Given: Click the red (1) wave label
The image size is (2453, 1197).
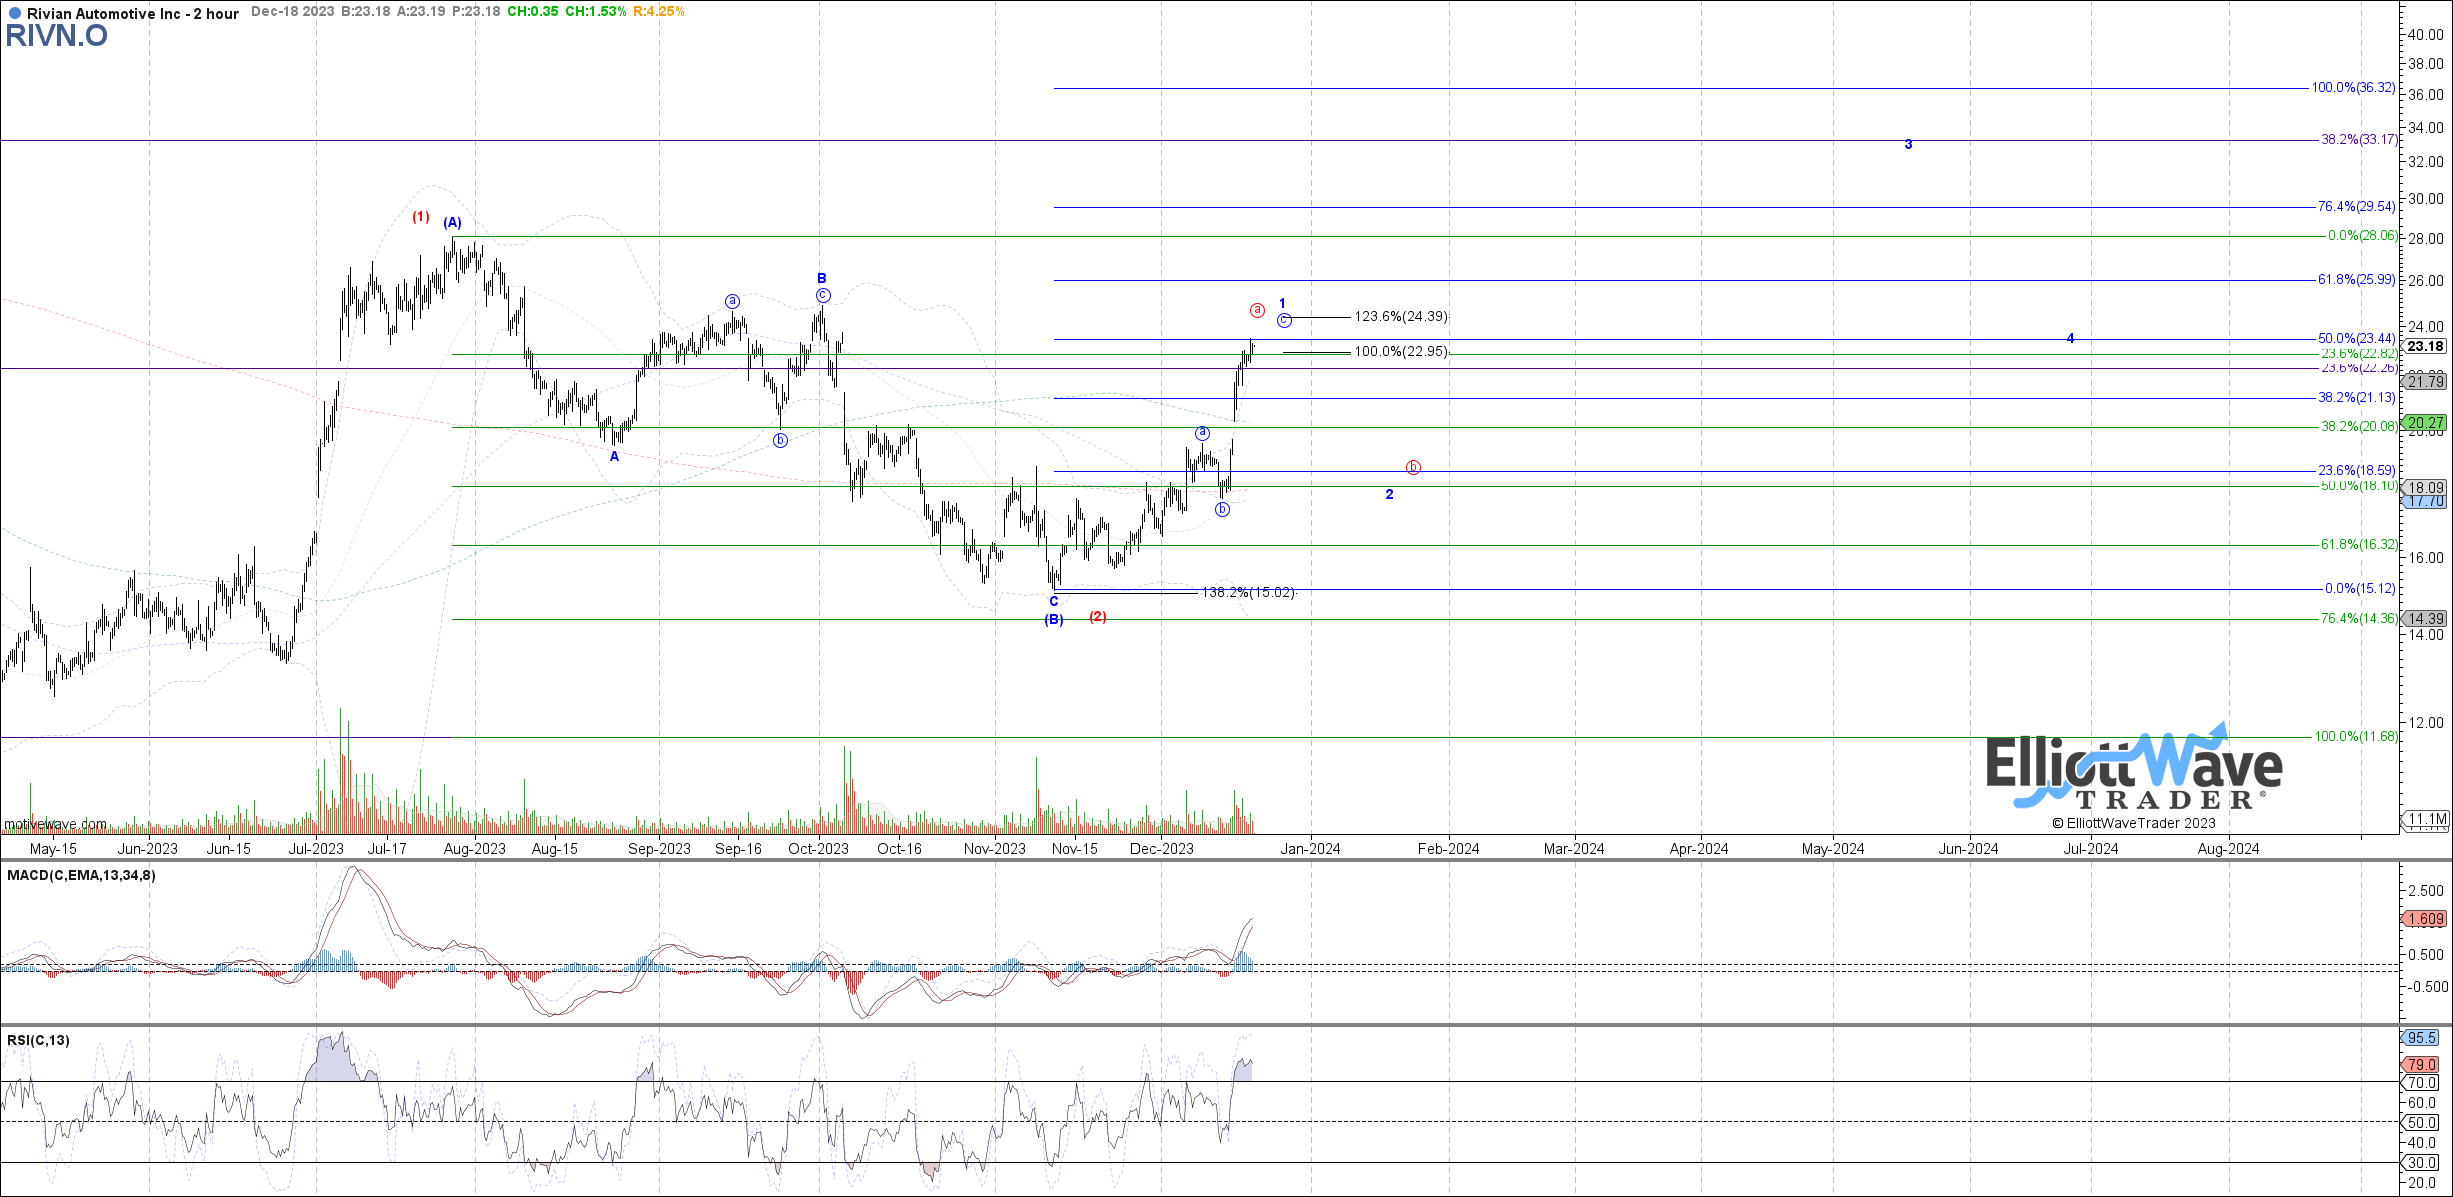Looking at the screenshot, I should point(421,216).
